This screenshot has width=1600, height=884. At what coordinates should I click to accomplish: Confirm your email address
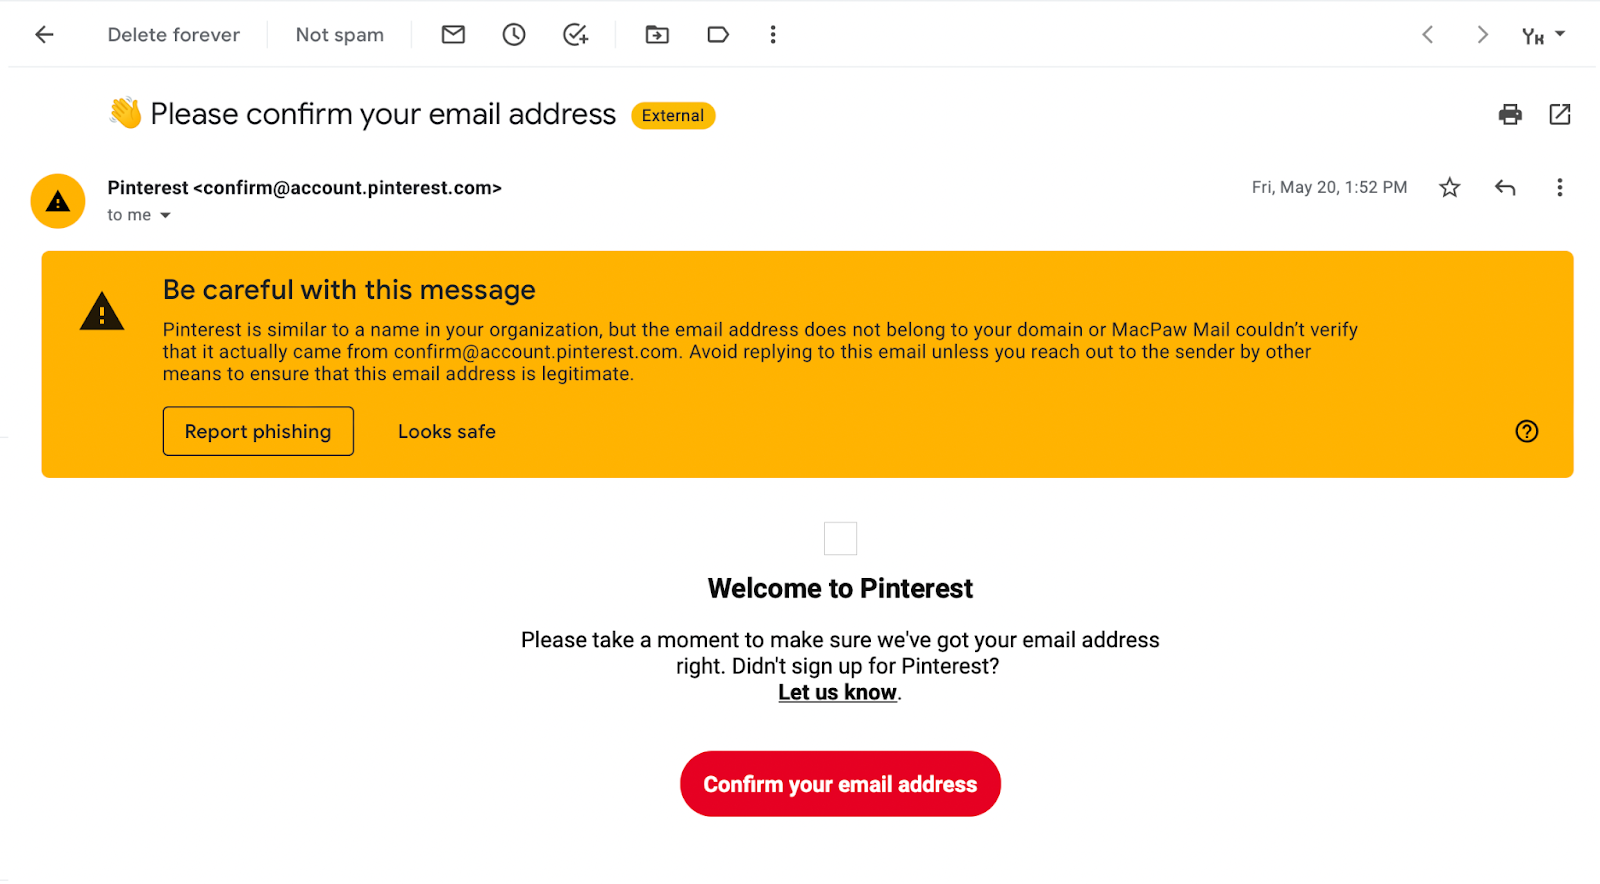click(839, 784)
